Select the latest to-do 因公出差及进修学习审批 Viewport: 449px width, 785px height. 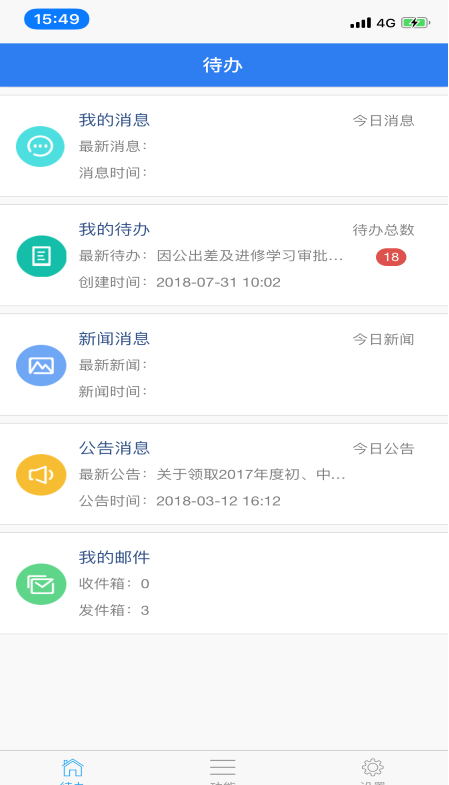250,256
